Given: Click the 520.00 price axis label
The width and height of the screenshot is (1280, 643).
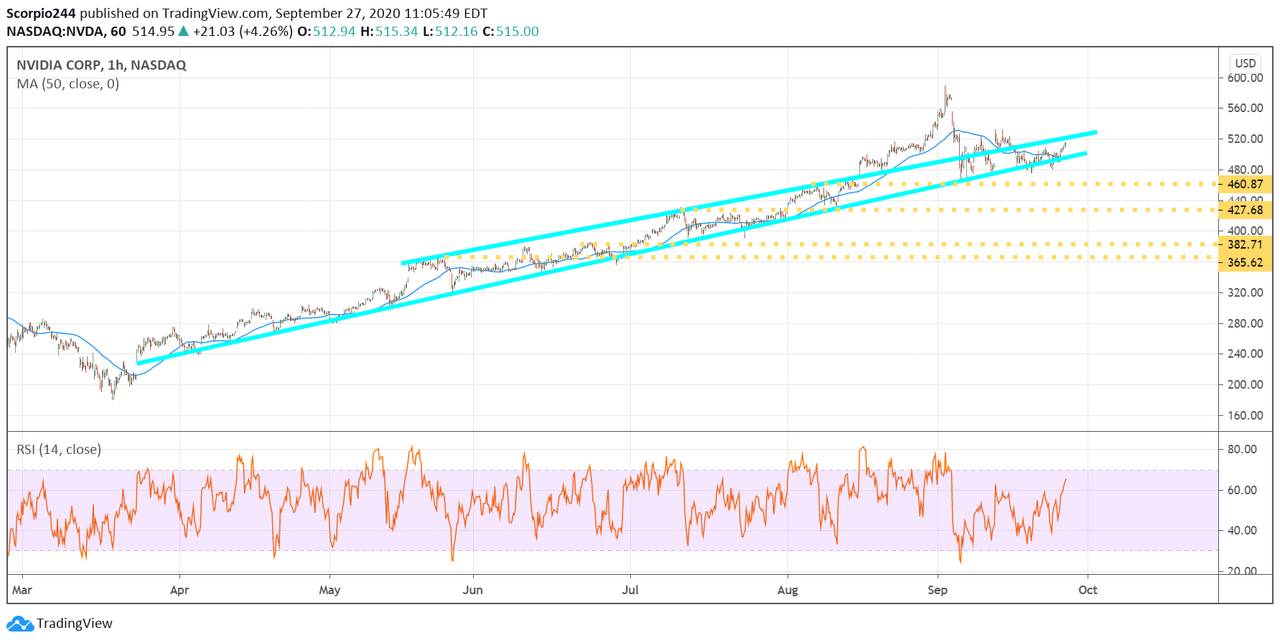Looking at the screenshot, I should 1245,139.
